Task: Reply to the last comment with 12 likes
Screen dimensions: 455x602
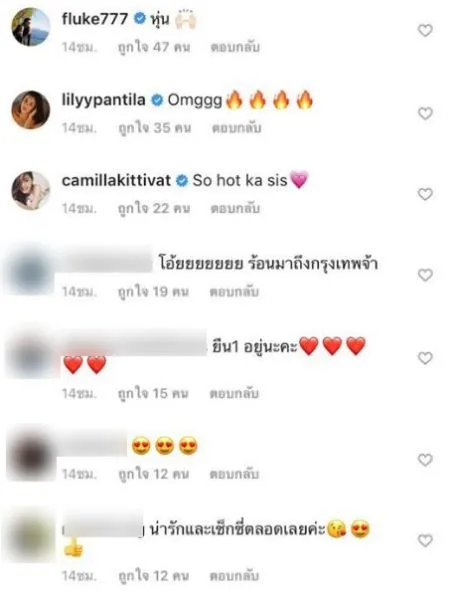Action: 234,576
